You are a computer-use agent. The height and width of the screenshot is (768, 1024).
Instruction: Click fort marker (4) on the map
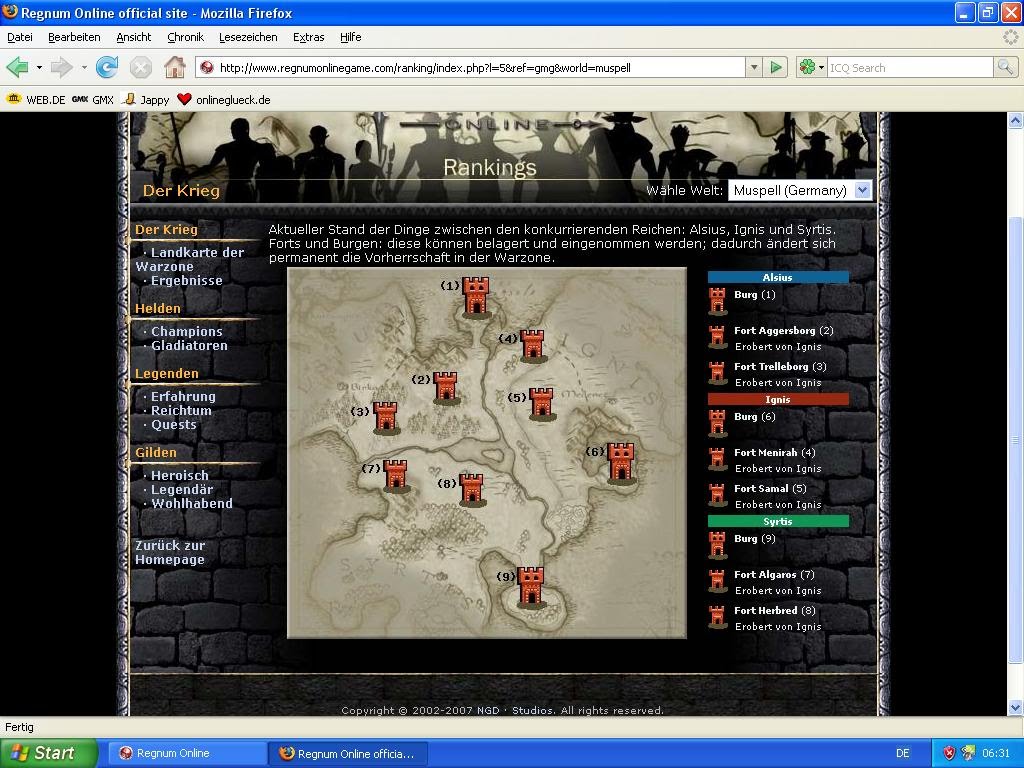pyautogui.click(x=532, y=345)
